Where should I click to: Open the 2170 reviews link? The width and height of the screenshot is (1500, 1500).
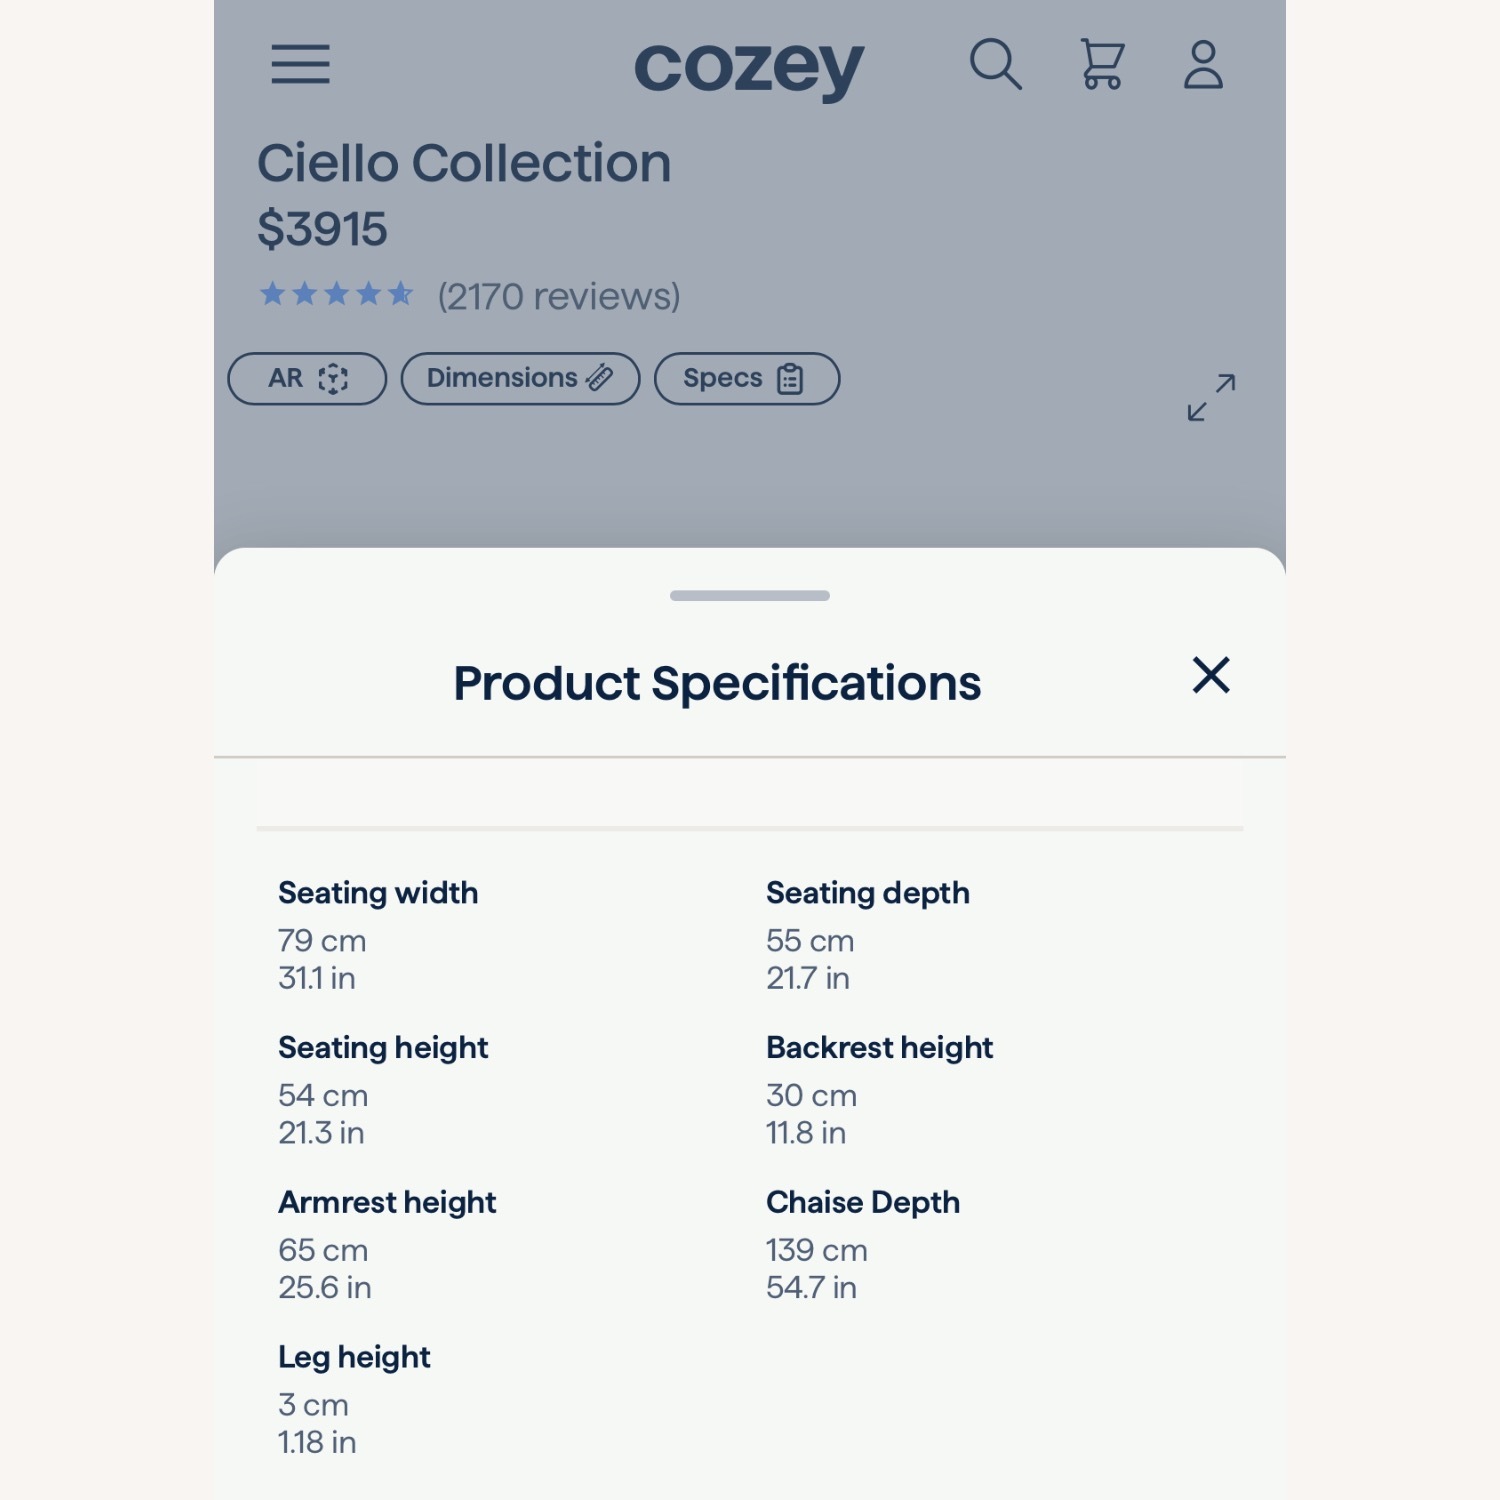[558, 296]
